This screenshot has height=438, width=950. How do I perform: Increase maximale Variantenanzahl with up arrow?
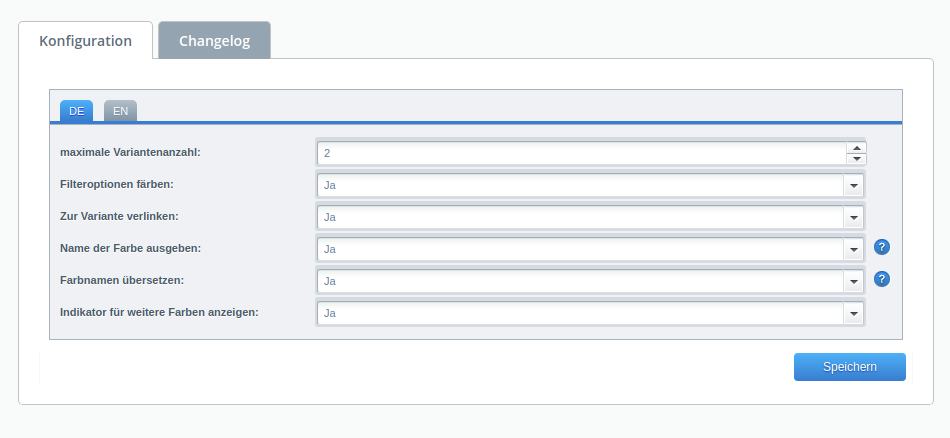855,147
